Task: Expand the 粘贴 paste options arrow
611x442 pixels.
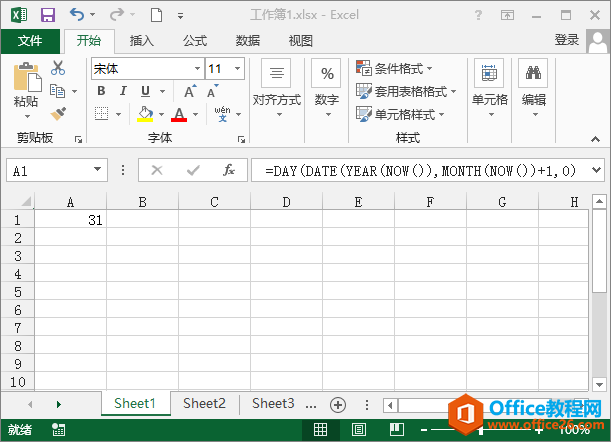Action: [x=27, y=116]
